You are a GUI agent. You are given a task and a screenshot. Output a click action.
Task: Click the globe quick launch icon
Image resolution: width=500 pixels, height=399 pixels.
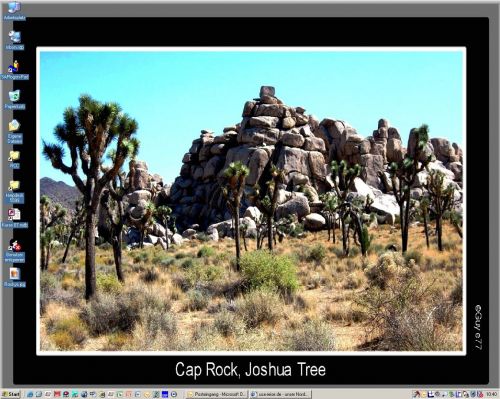coord(84,394)
